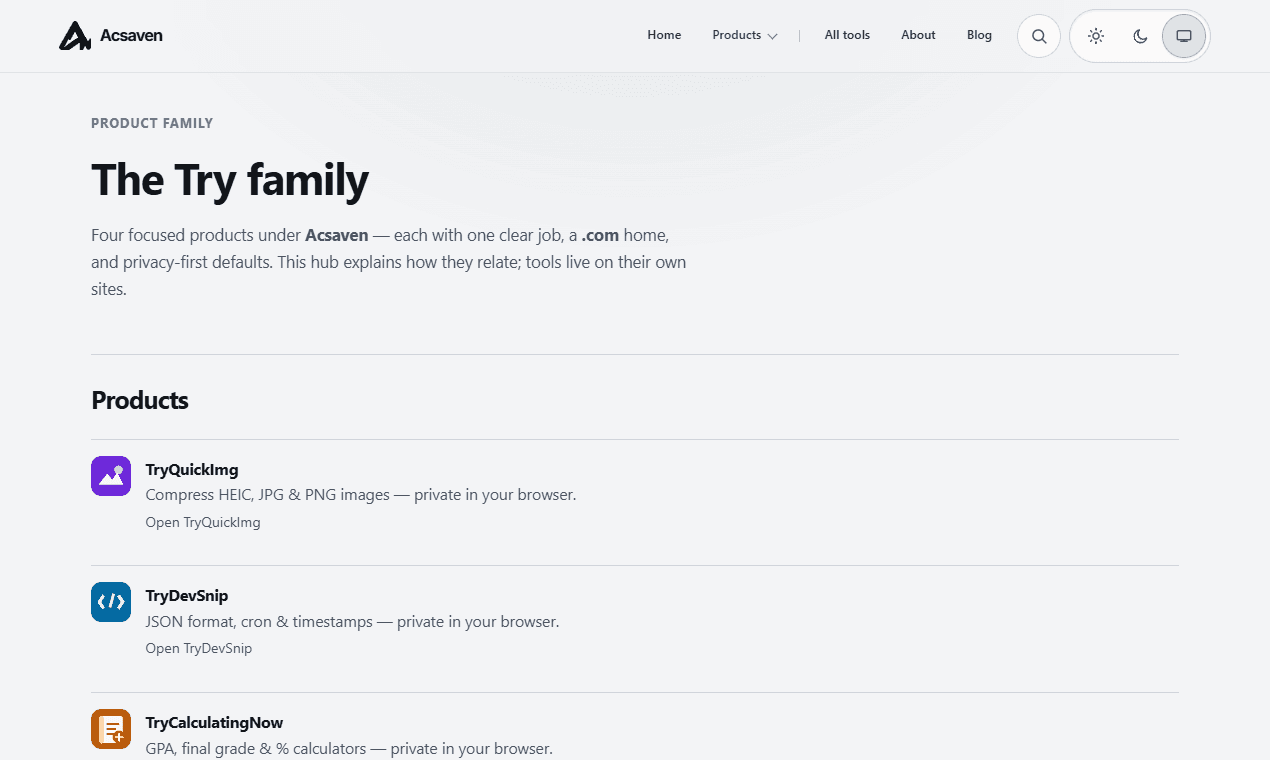
Task: Expand the Products dropdown menu
Action: [744, 35]
